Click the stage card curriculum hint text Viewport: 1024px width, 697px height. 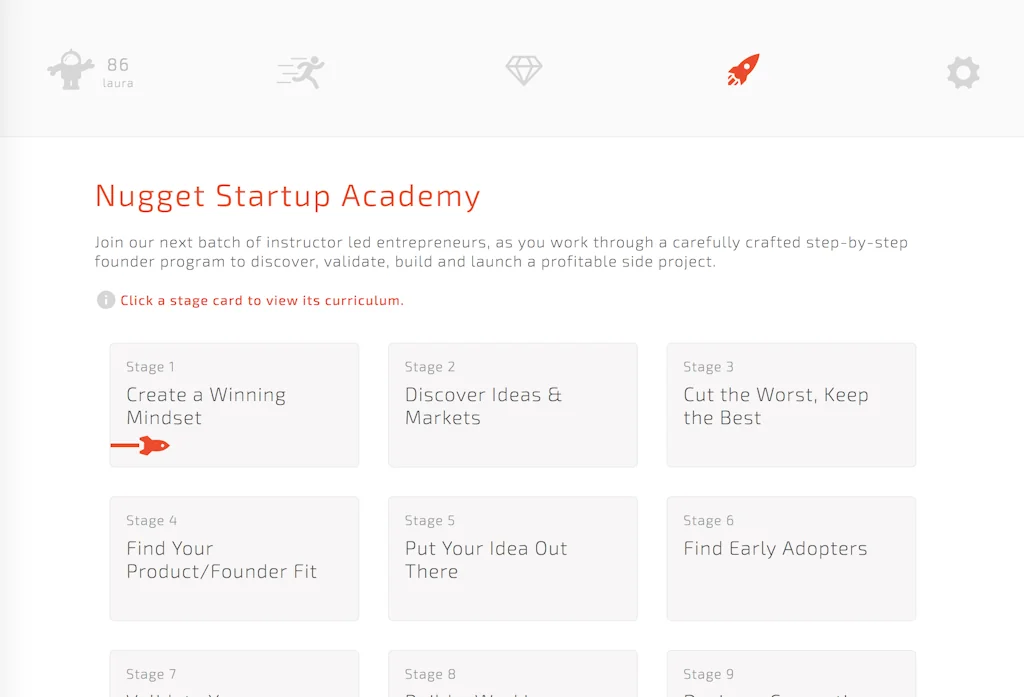(262, 300)
